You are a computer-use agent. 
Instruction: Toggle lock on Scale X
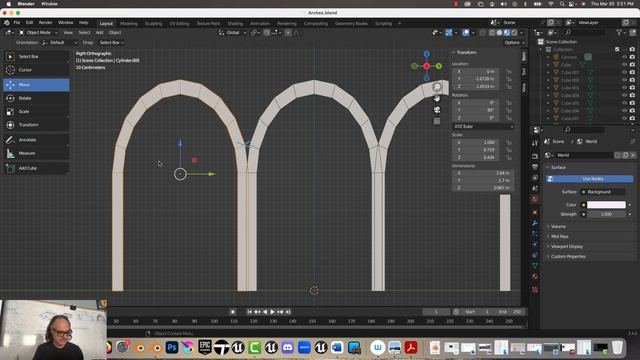(509, 142)
